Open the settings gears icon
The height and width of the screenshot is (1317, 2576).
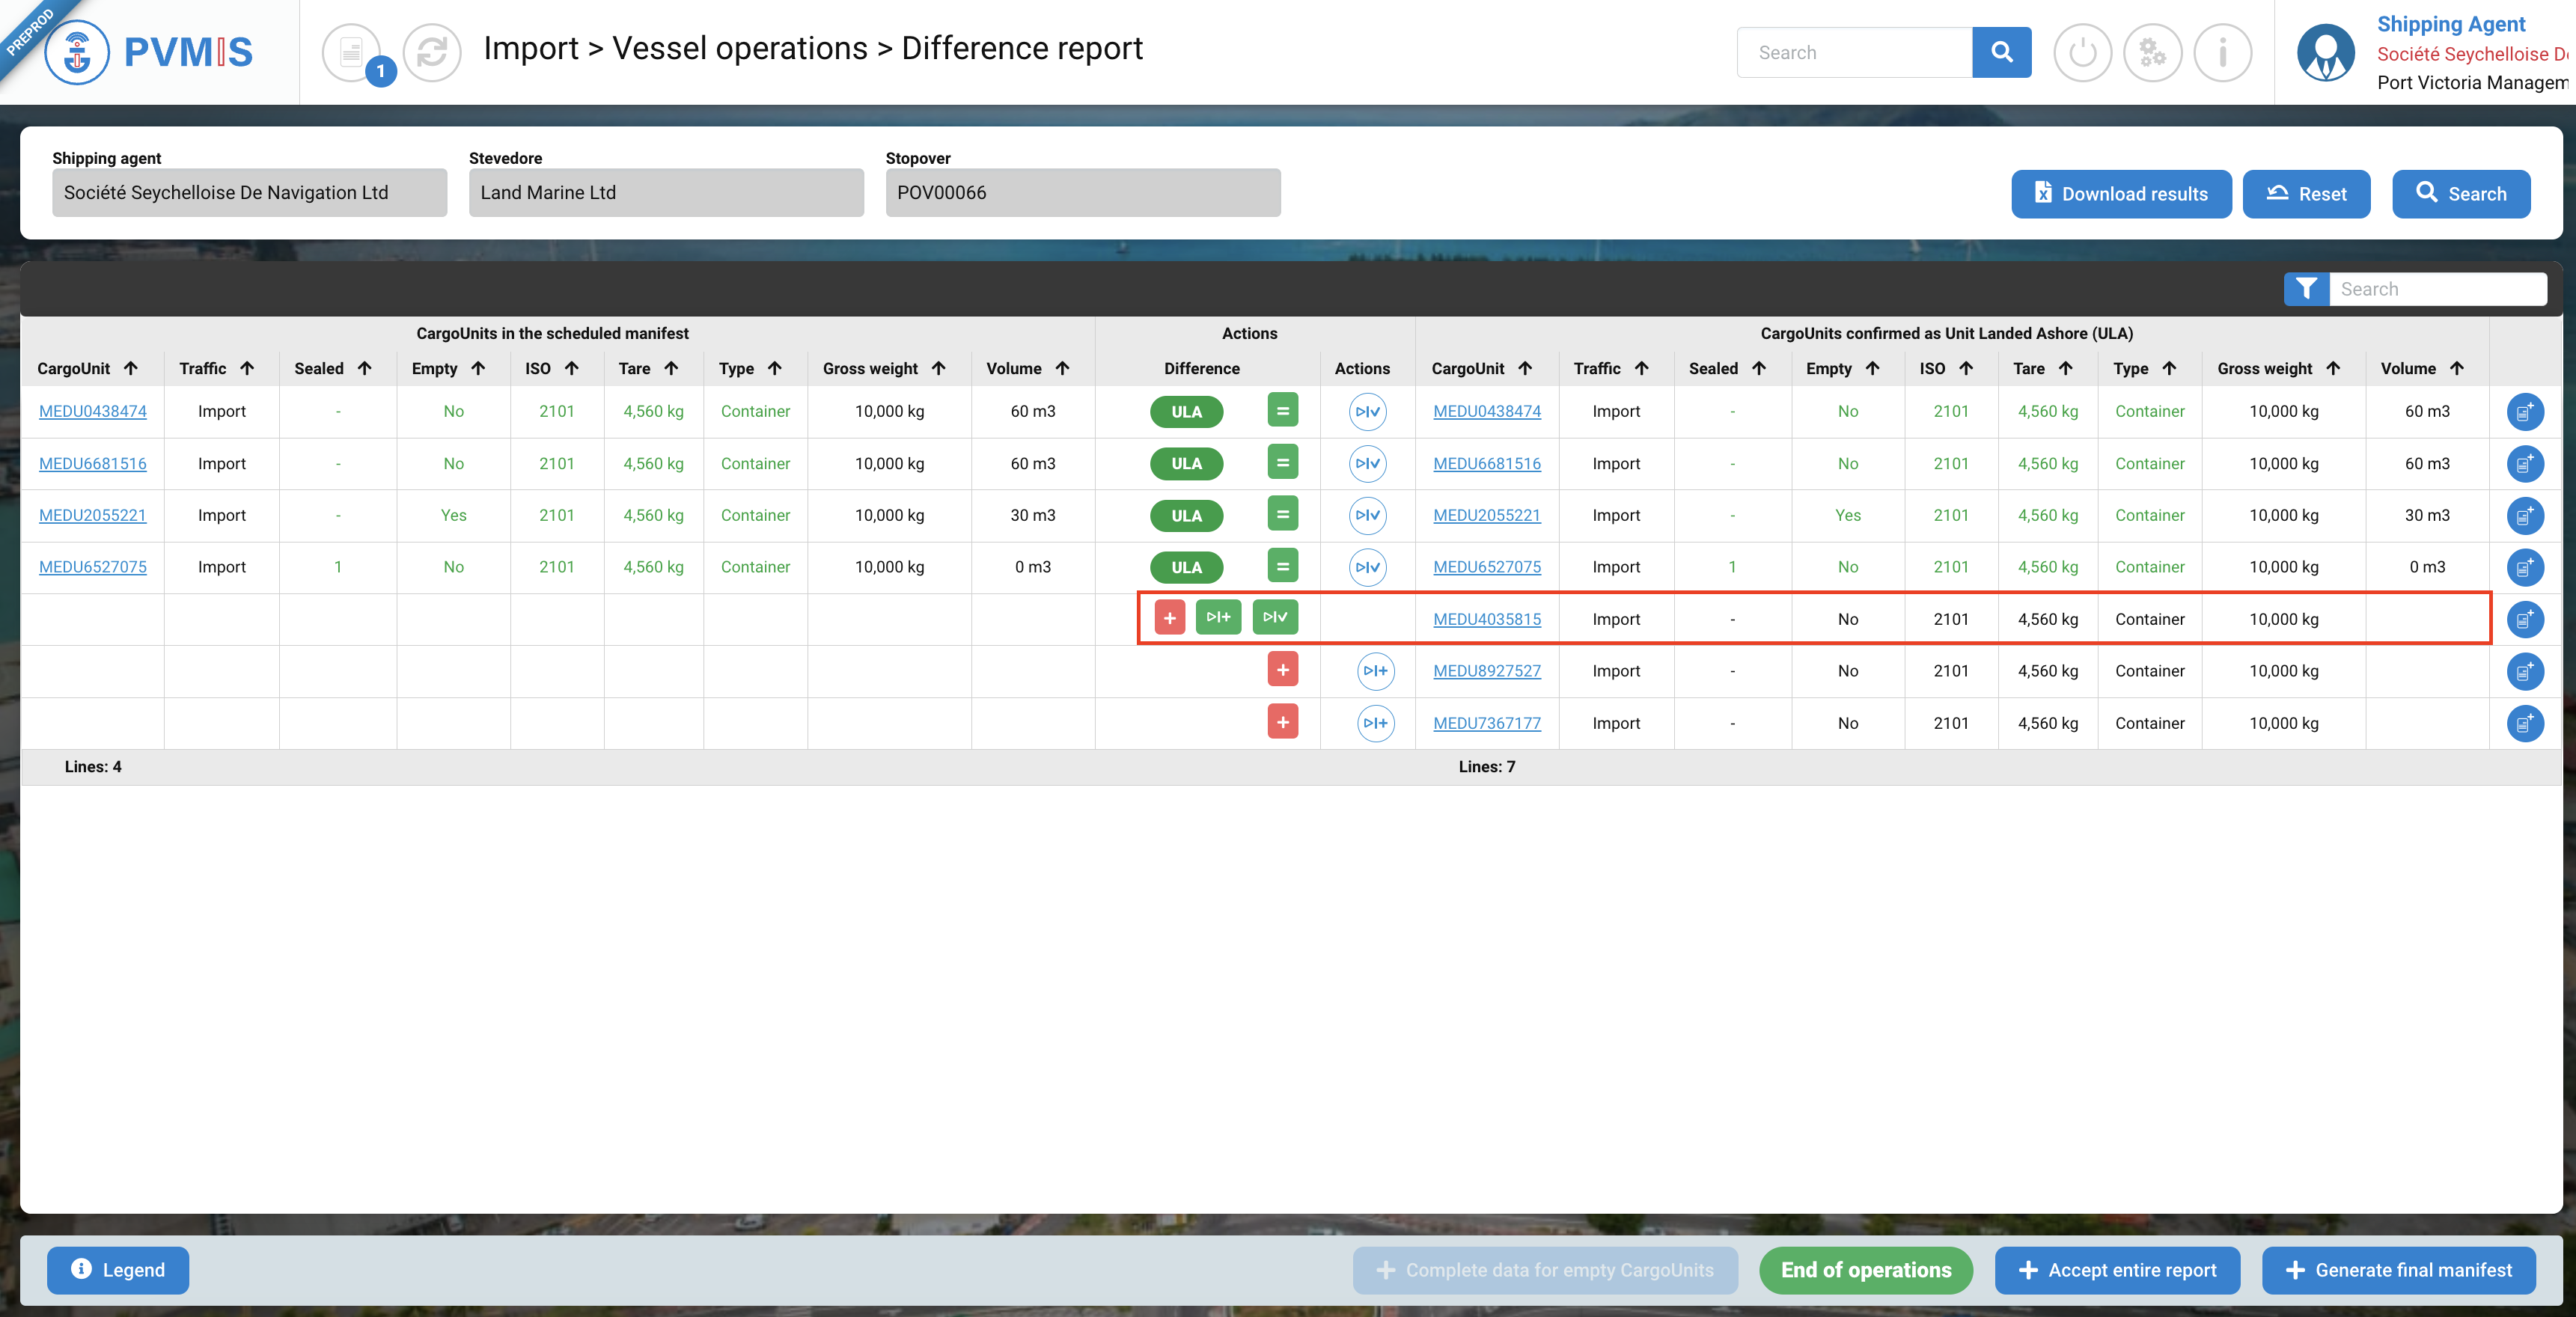(2152, 52)
